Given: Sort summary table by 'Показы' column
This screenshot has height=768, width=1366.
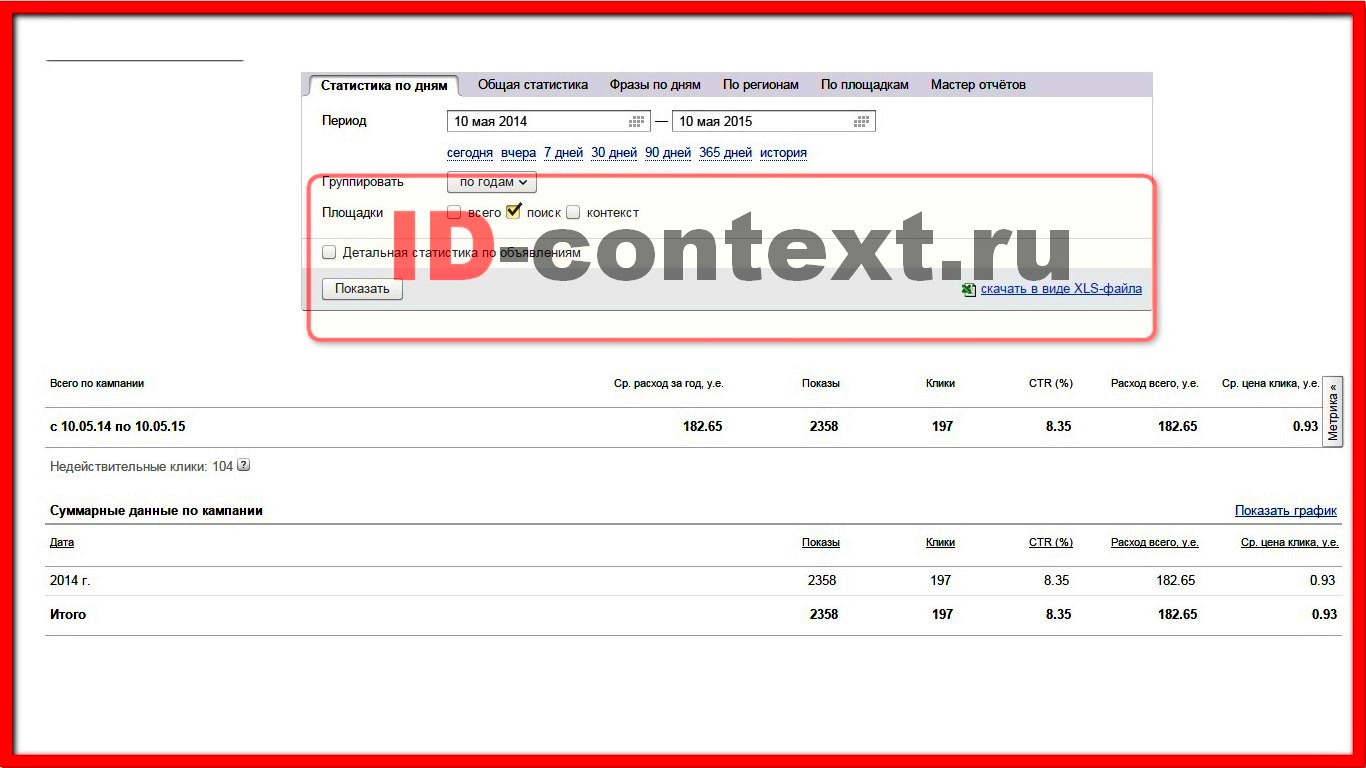Looking at the screenshot, I should pos(820,542).
